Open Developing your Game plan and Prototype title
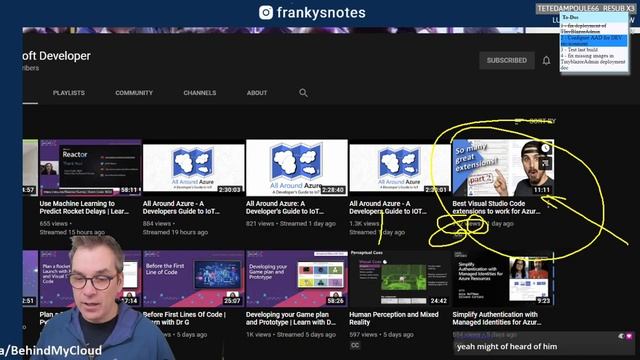The height and width of the screenshot is (360, 640). click(x=291, y=318)
